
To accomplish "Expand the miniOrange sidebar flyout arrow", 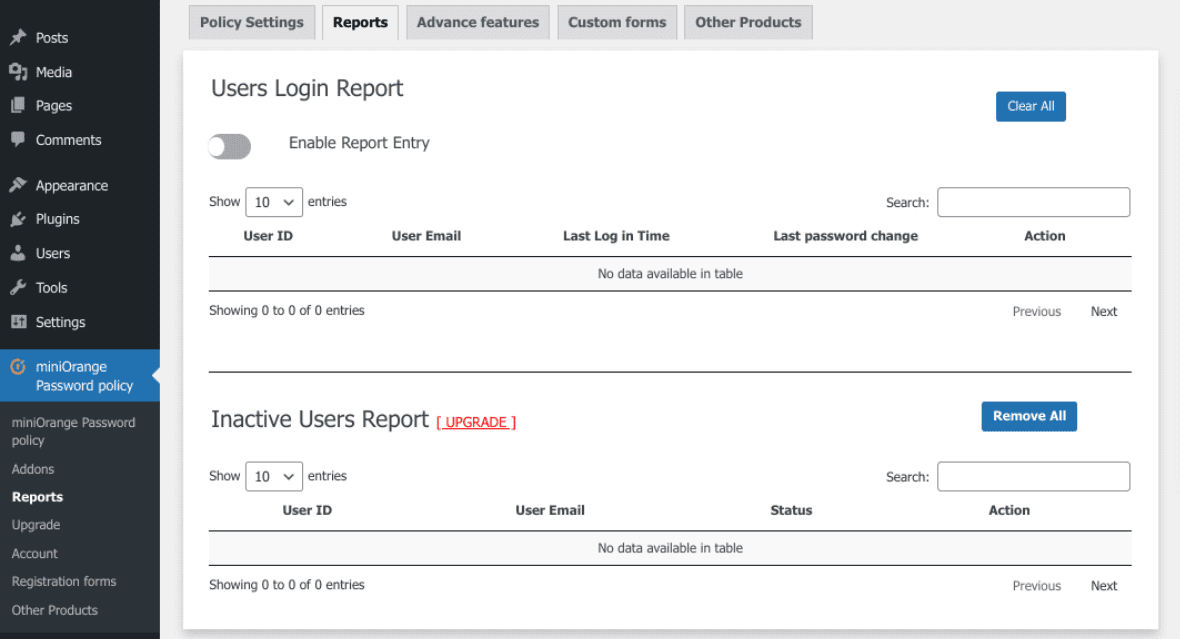I will (x=155, y=375).
